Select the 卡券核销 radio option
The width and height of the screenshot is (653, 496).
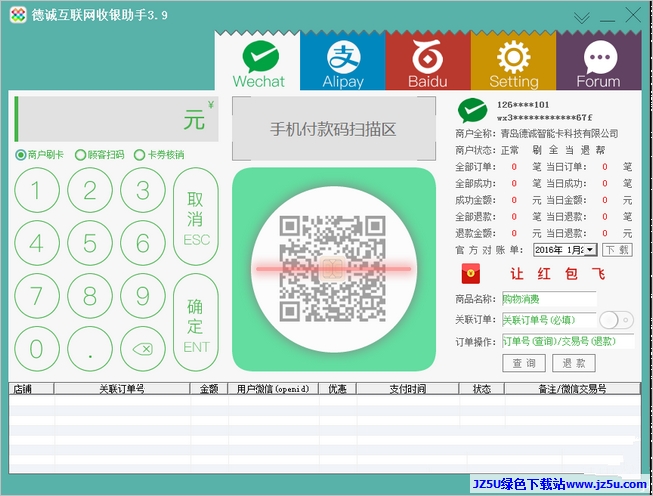pos(159,155)
